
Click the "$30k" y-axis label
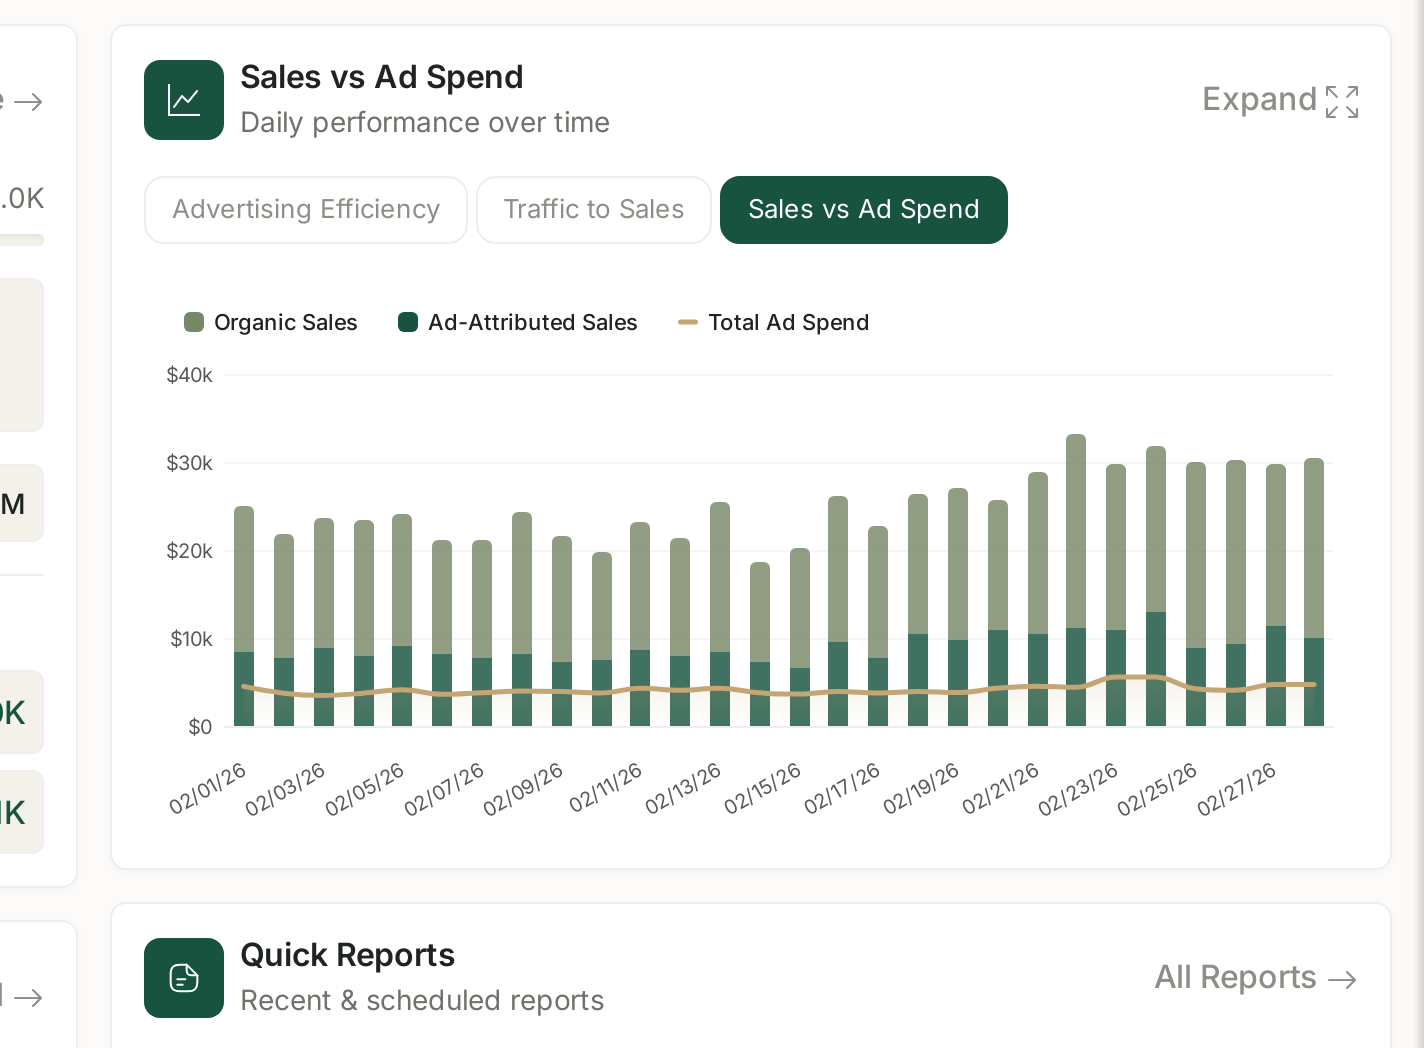(190, 463)
